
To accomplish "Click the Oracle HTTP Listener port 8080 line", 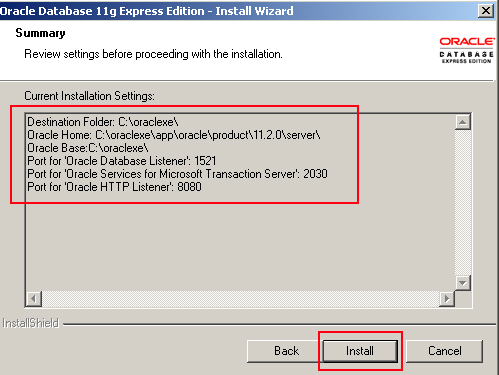I will [115, 187].
